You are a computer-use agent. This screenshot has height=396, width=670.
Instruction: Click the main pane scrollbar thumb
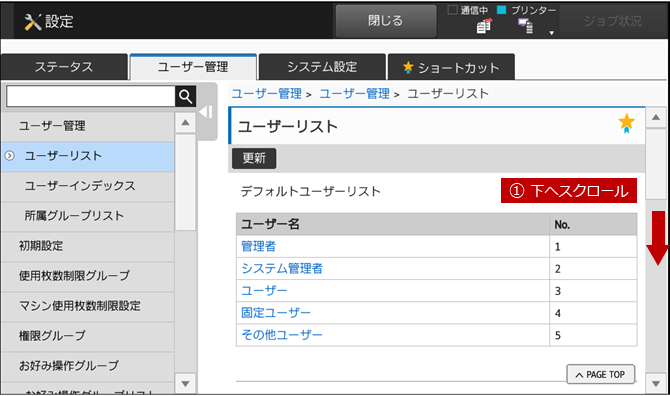click(655, 164)
